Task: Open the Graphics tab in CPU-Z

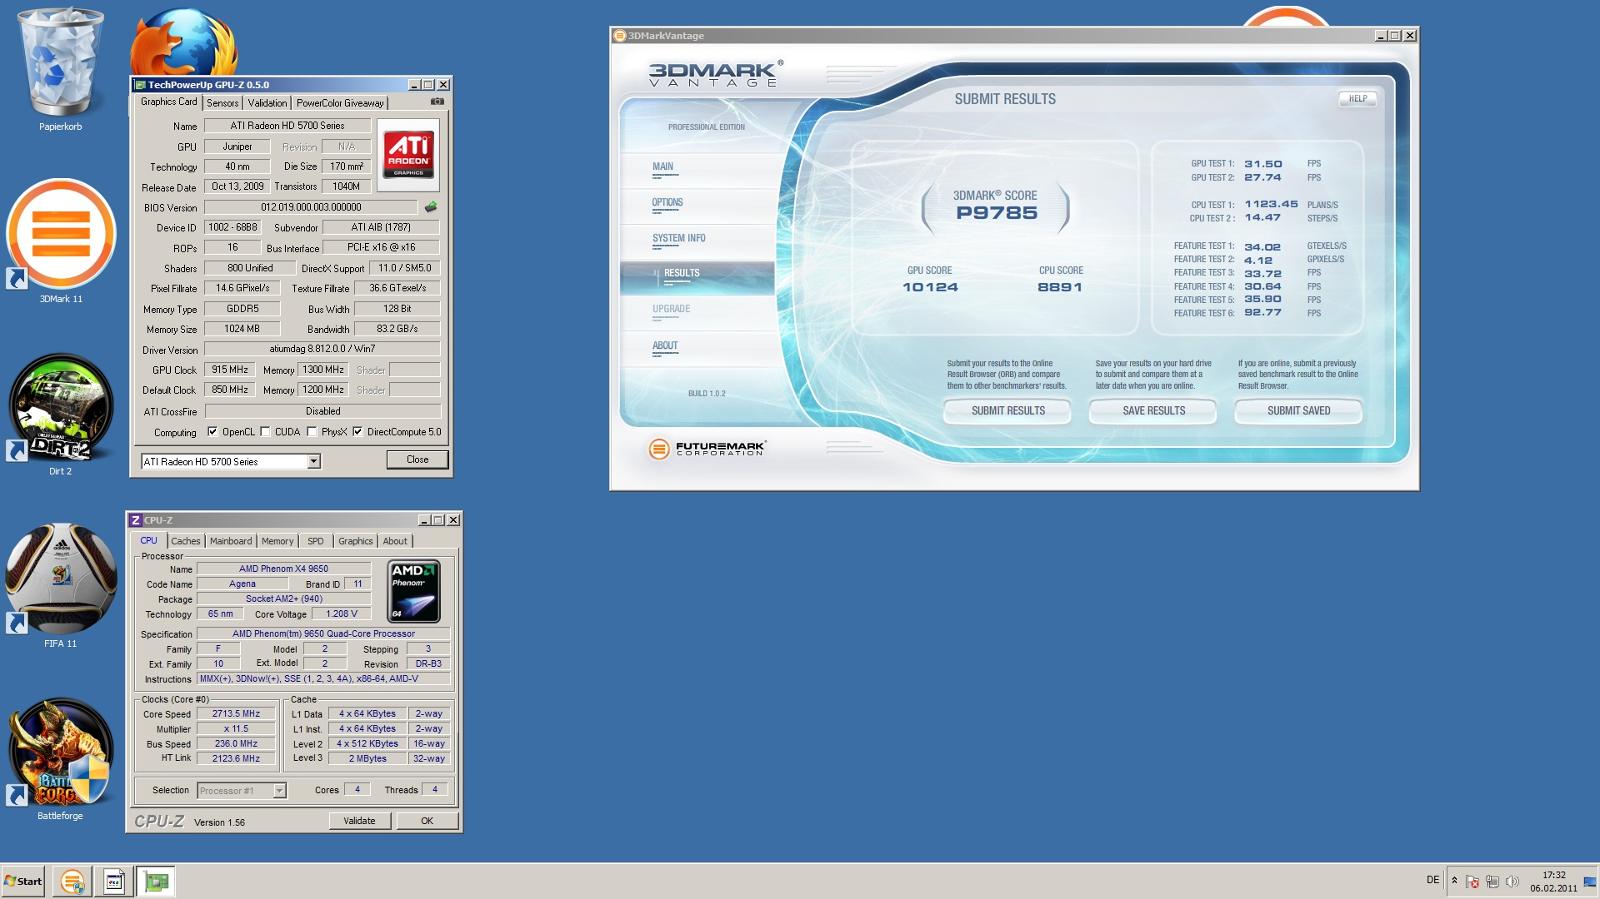Action: (355, 541)
